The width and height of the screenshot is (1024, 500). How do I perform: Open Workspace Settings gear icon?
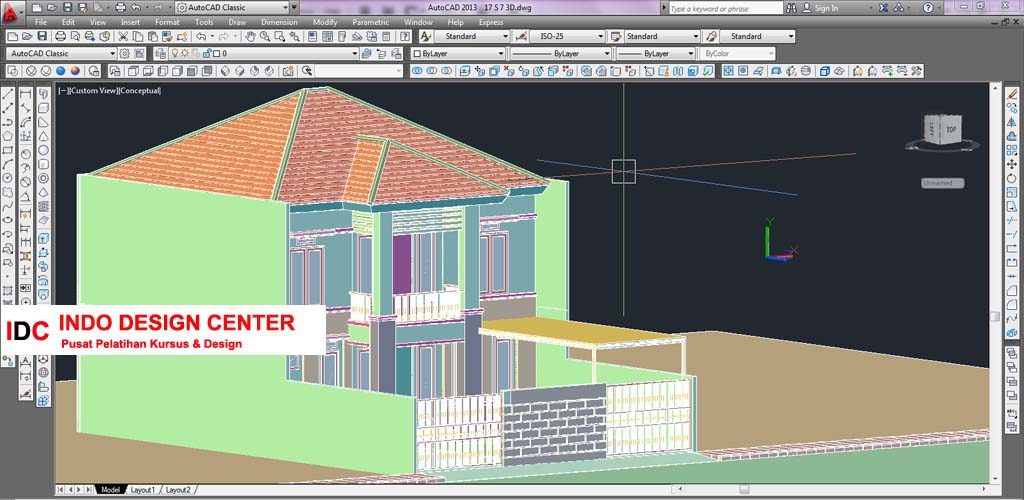click(124, 54)
